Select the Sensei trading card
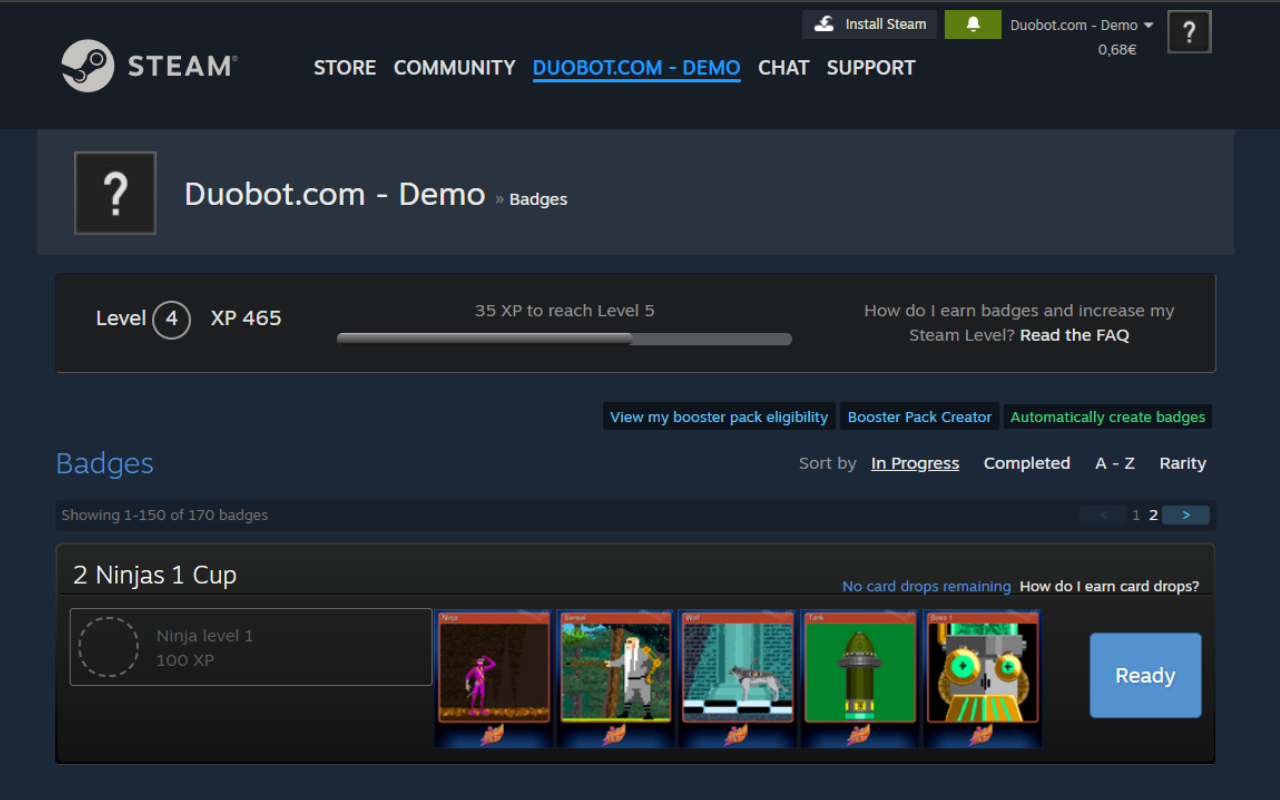Image resolution: width=1280 pixels, height=800 pixels. pyautogui.click(x=616, y=679)
